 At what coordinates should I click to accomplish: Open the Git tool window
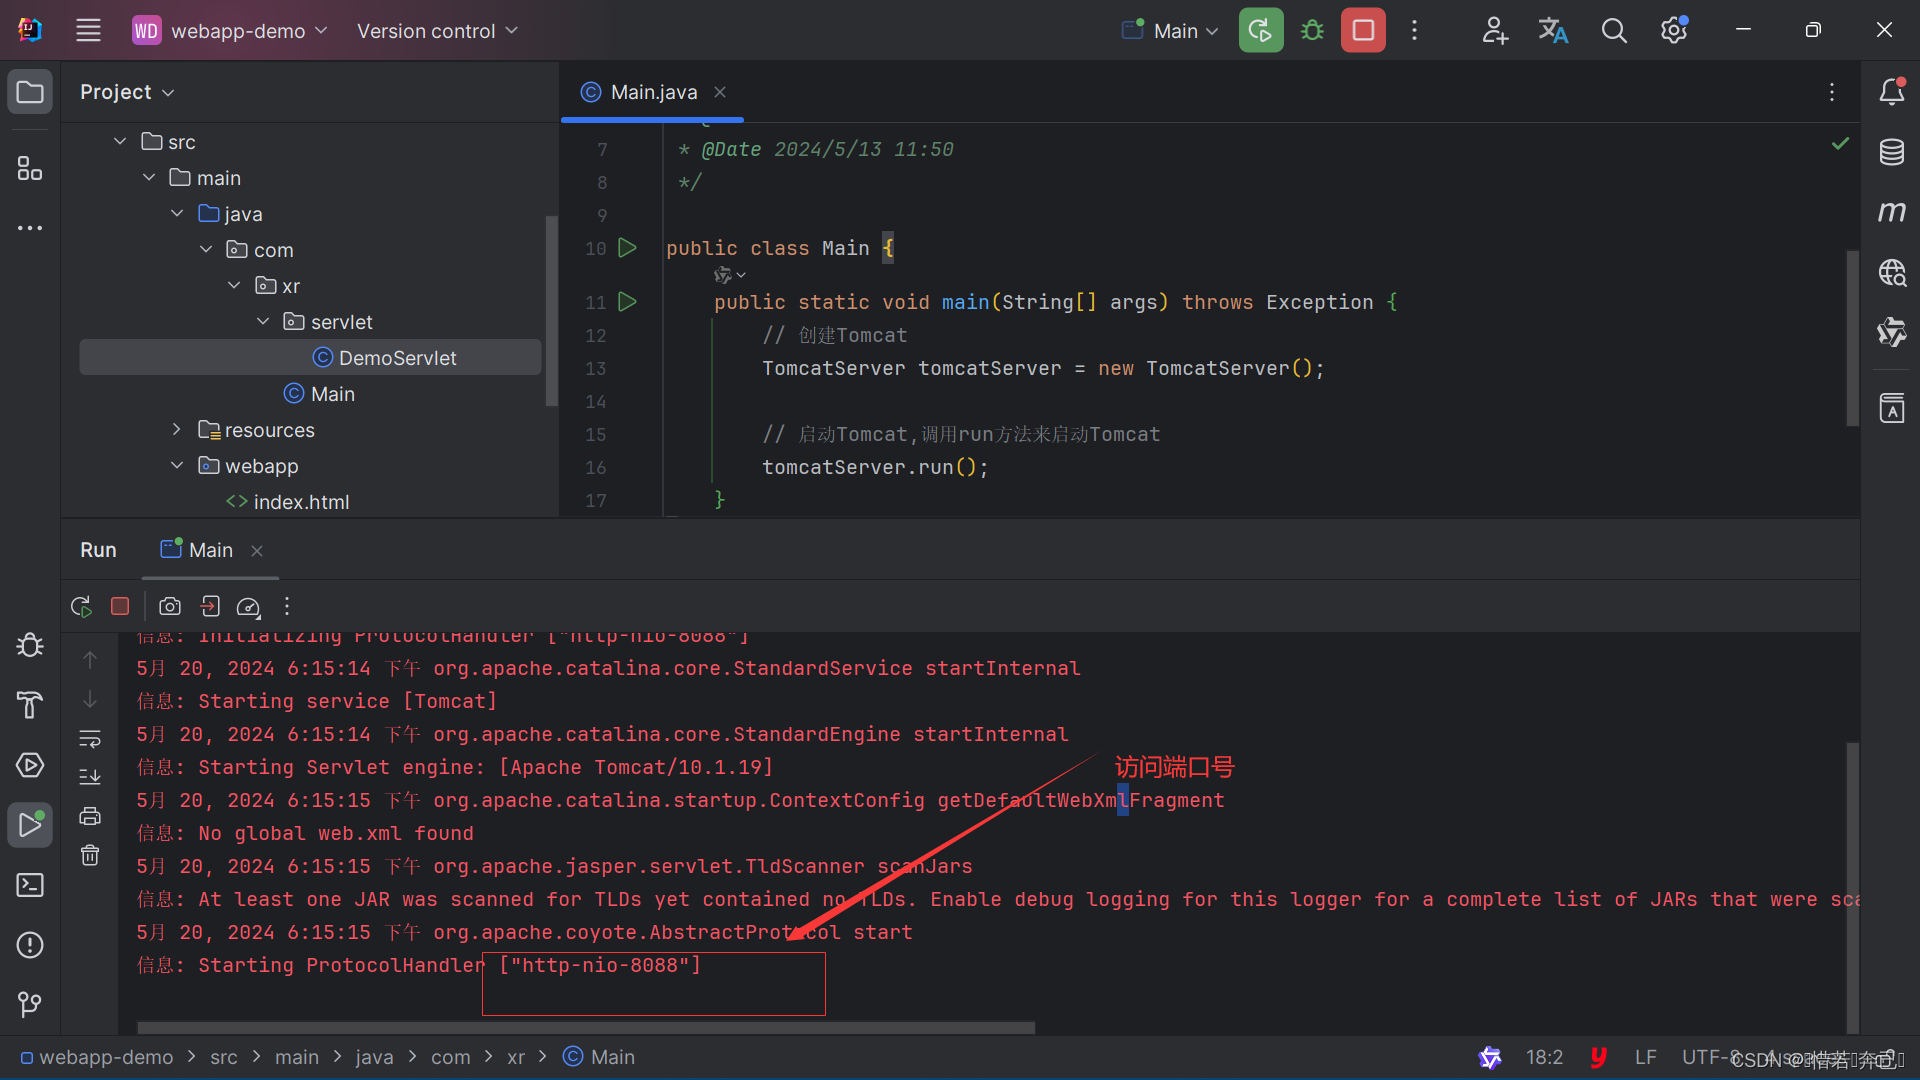(x=30, y=1004)
